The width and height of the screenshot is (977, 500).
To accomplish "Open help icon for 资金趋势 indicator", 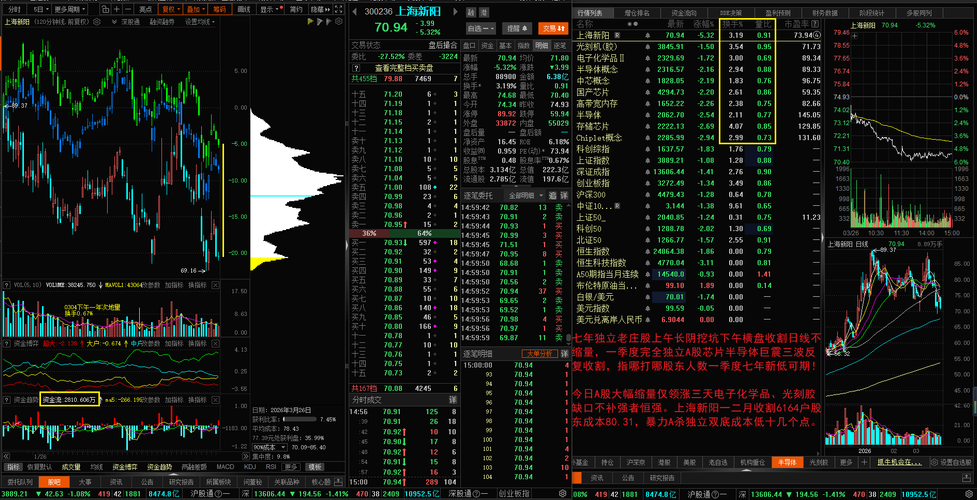I will [6, 399].
